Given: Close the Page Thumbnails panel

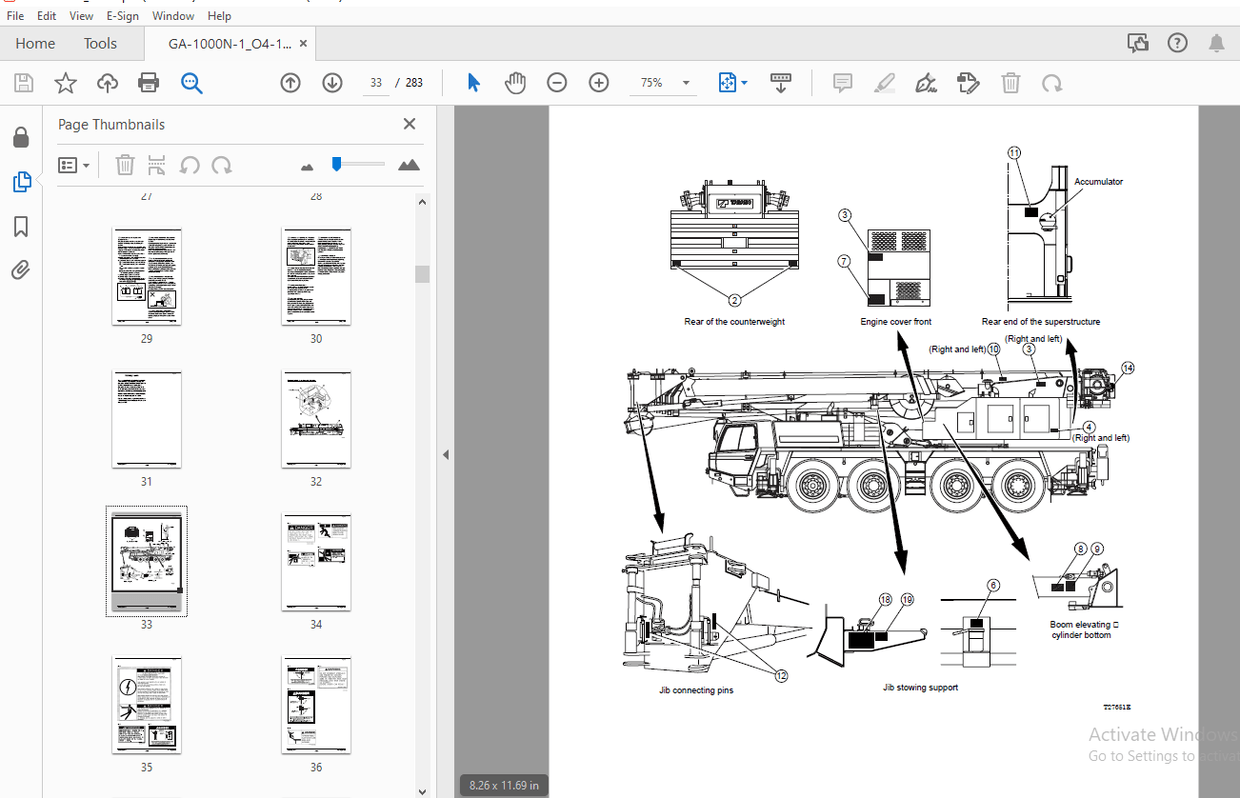Looking at the screenshot, I should pos(409,123).
